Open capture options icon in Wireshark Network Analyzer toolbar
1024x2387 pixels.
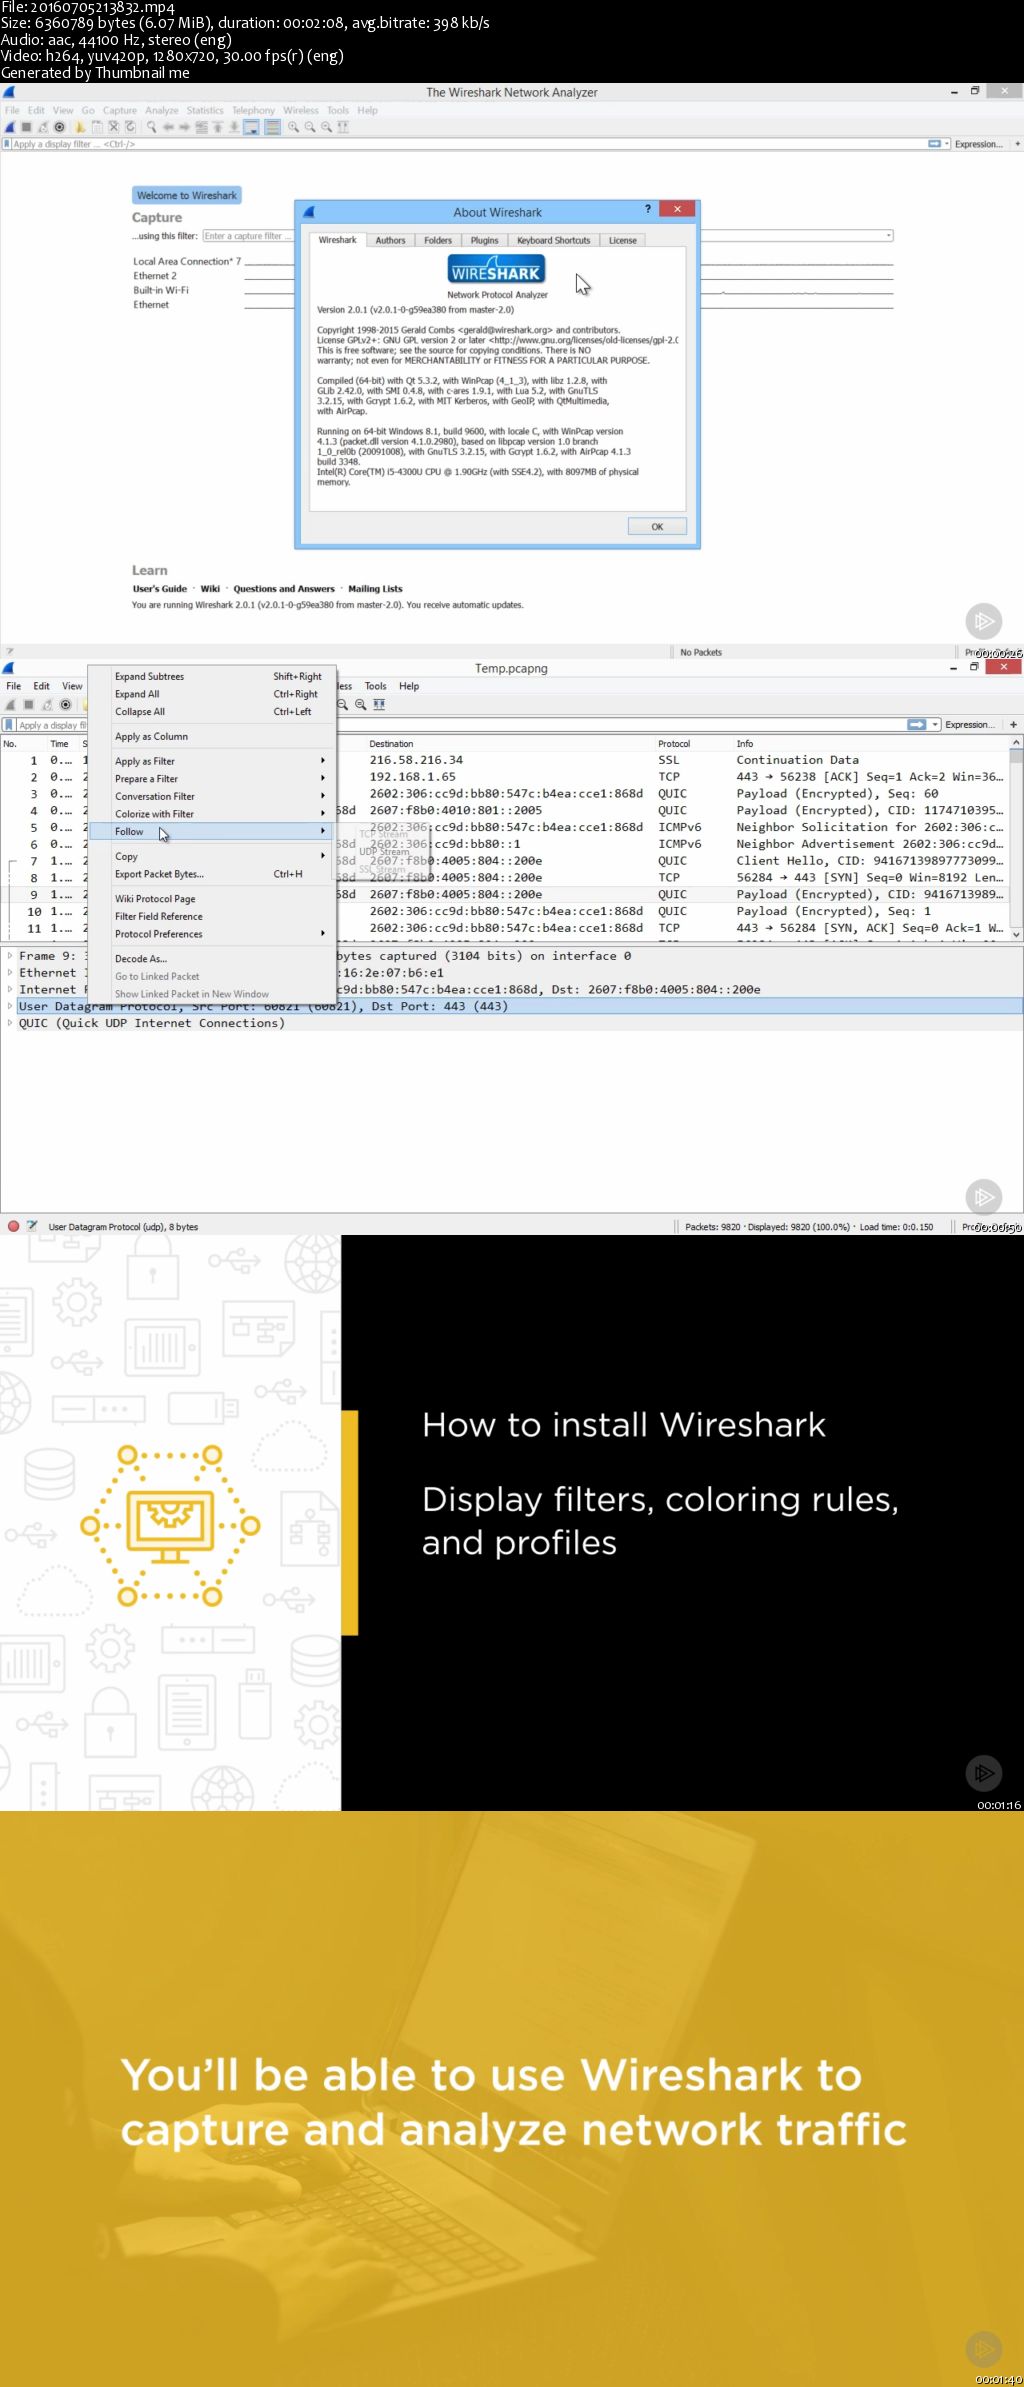click(60, 127)
